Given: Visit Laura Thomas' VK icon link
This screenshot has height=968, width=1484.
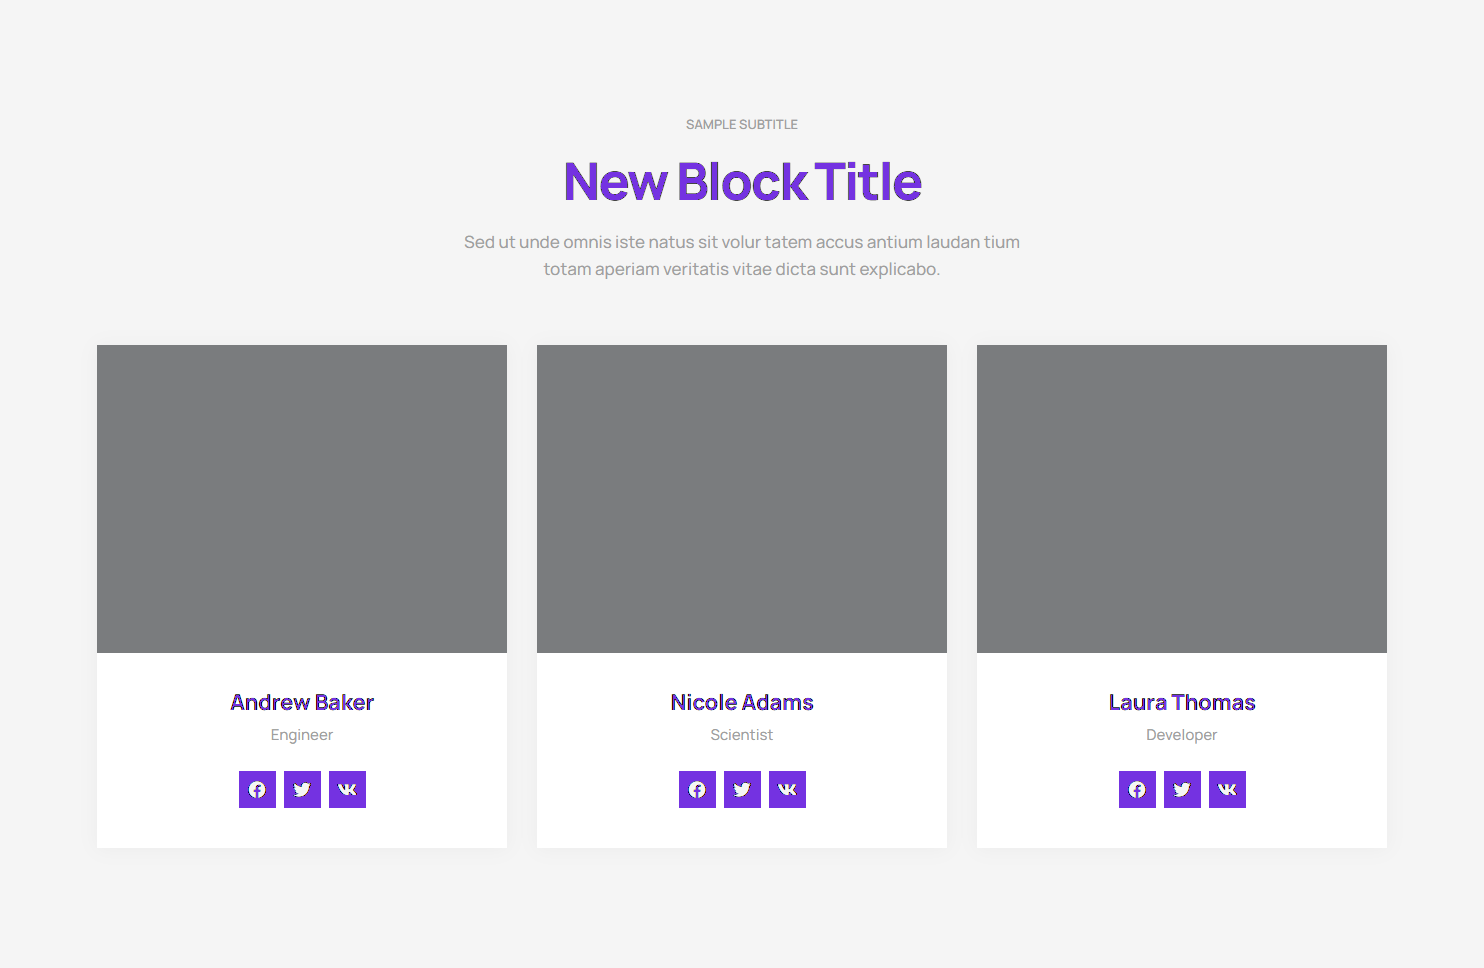Looking at the screenshot, I should pyautogui.click(x=1227, y=789).
